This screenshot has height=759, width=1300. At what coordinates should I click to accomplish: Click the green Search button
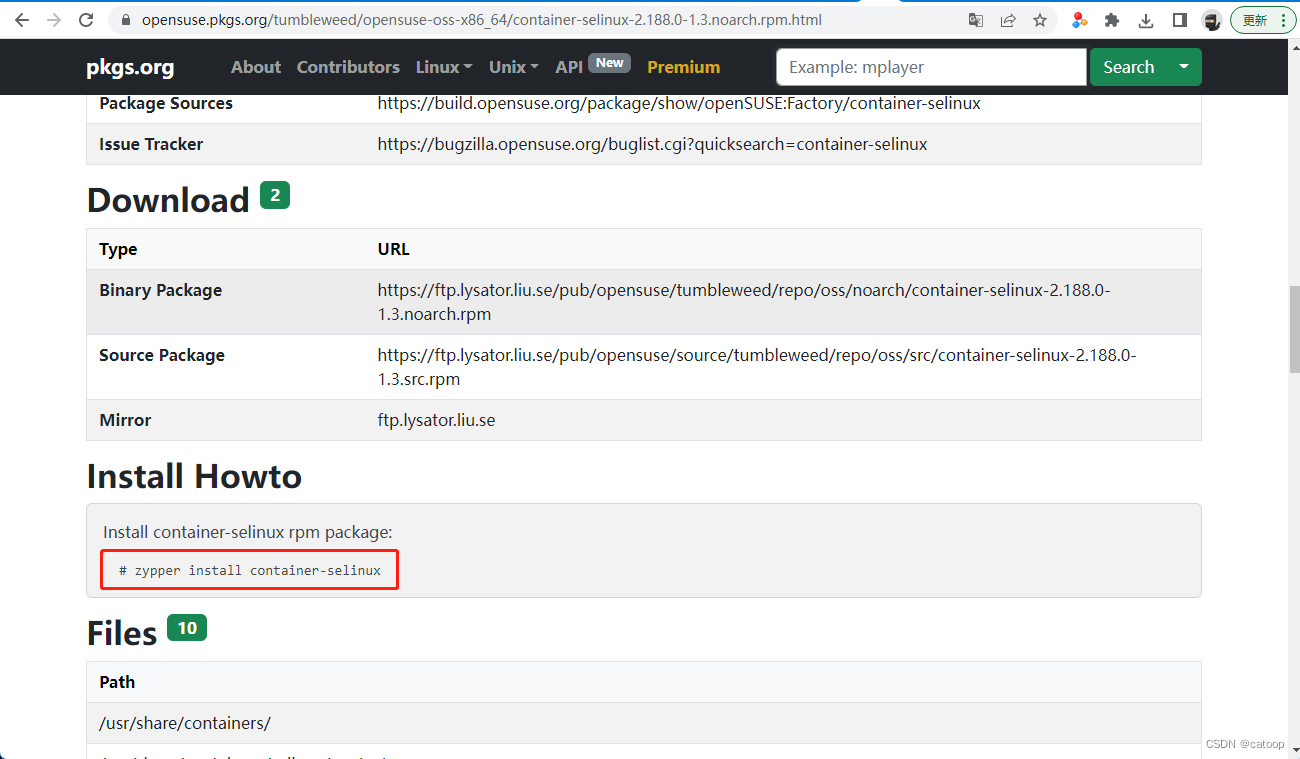1129,67
